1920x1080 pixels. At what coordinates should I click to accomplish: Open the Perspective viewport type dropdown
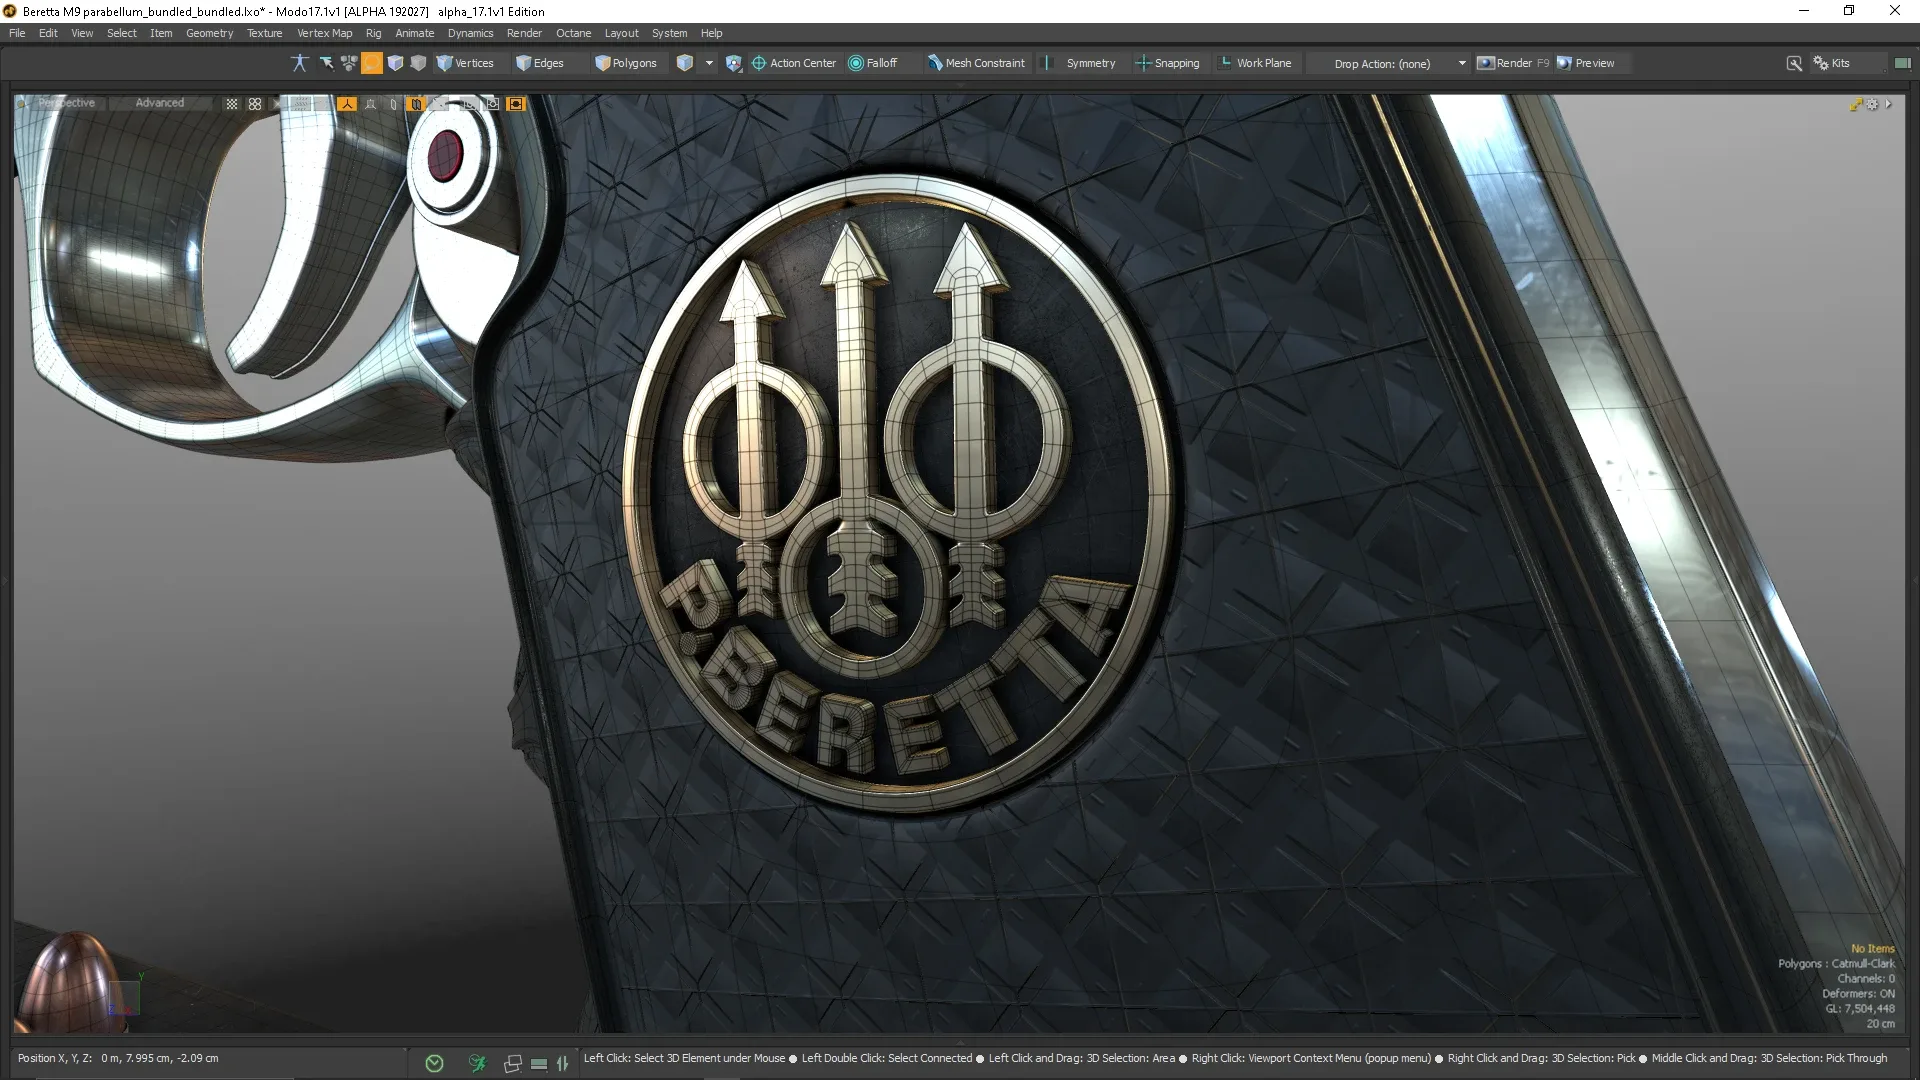point(67,103)
